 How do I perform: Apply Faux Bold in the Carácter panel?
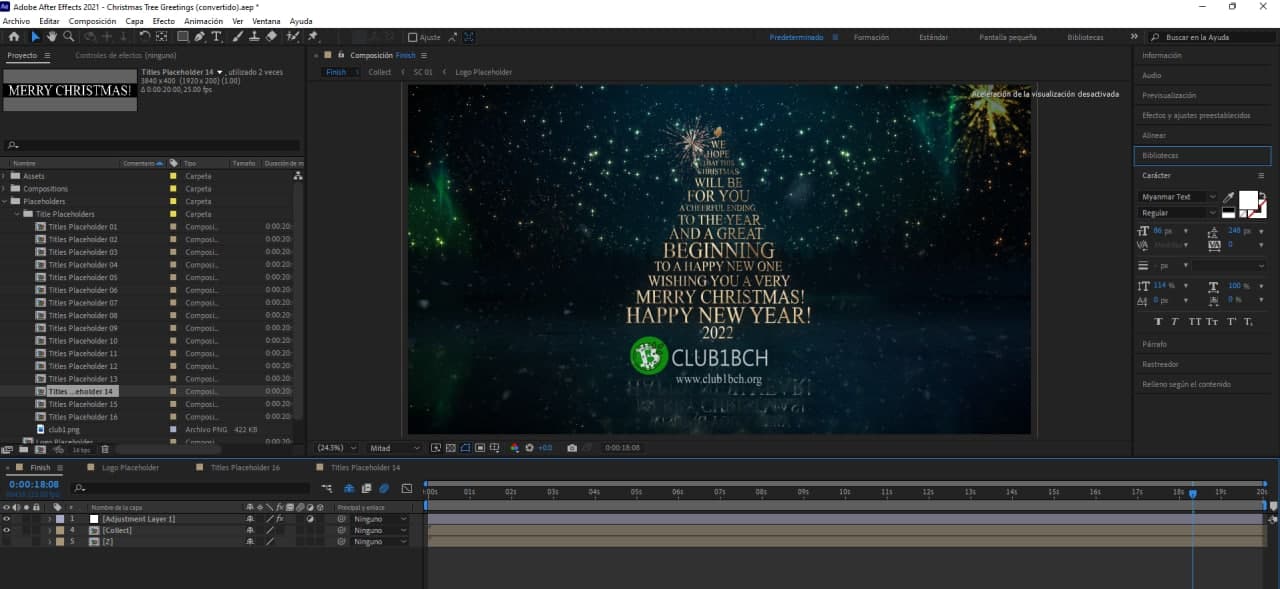tap(1158, 322)
